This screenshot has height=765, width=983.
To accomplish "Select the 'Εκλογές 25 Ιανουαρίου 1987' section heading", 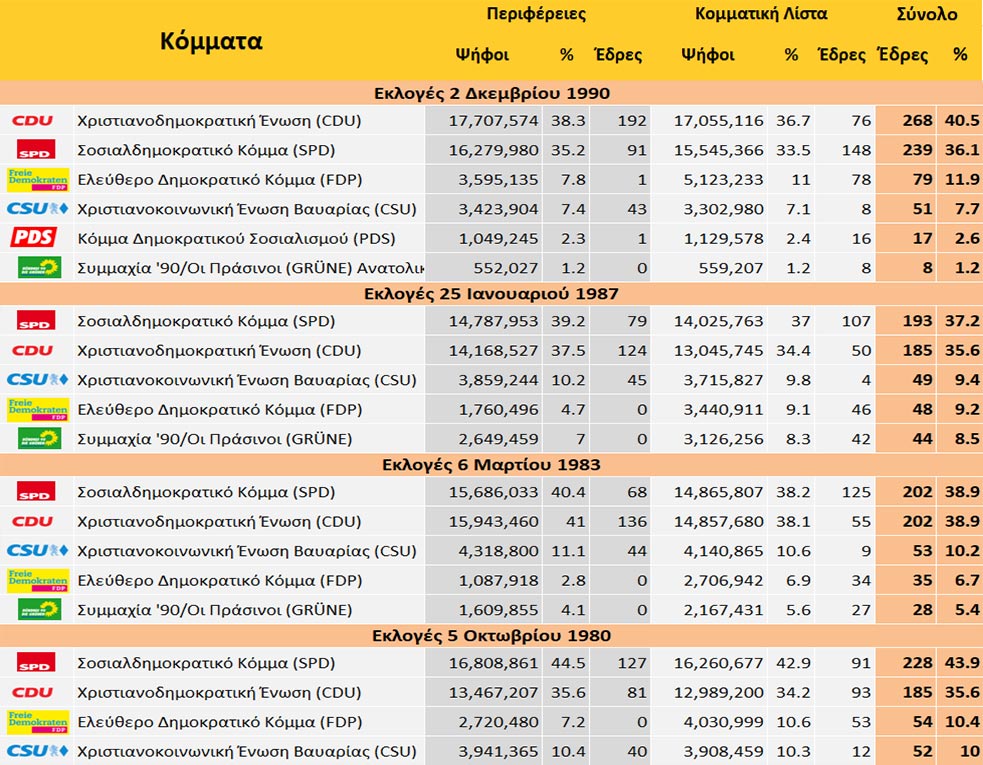I will [492, 293].
